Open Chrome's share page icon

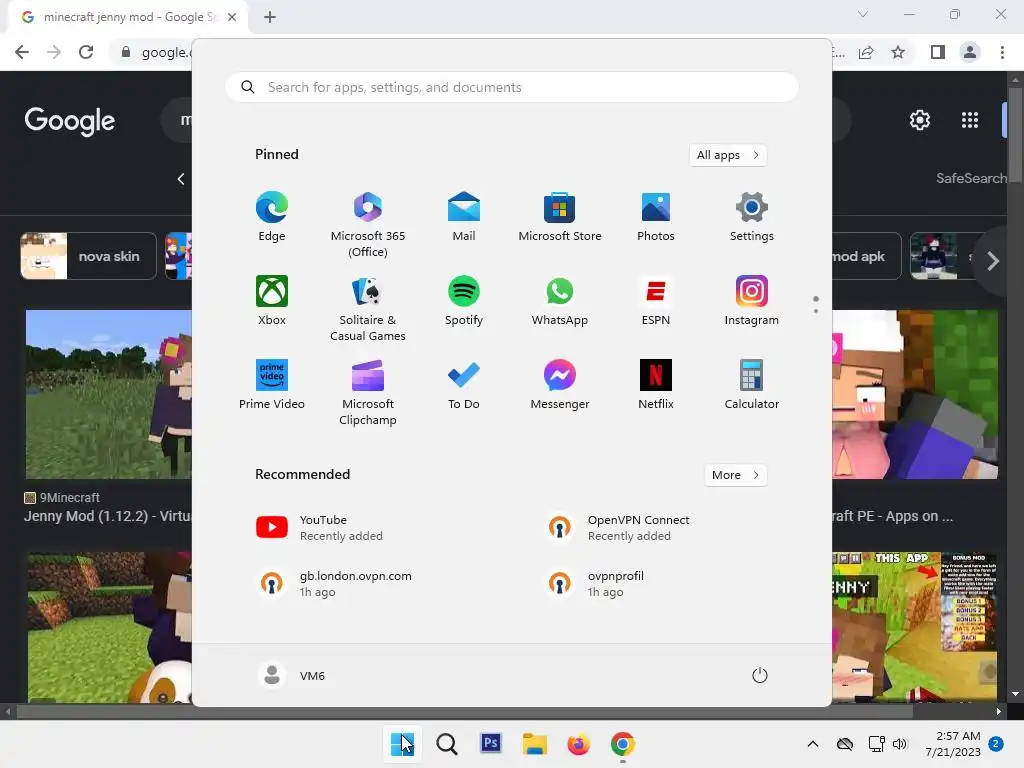pos(866,52)
